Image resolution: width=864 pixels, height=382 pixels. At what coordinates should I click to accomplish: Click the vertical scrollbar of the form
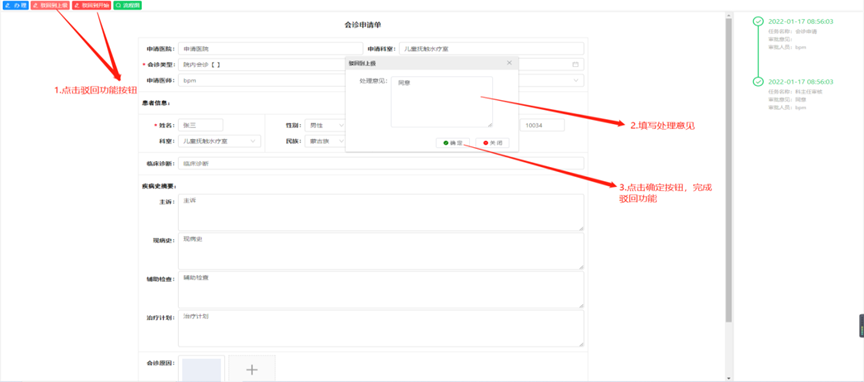[x=729, y=171]
